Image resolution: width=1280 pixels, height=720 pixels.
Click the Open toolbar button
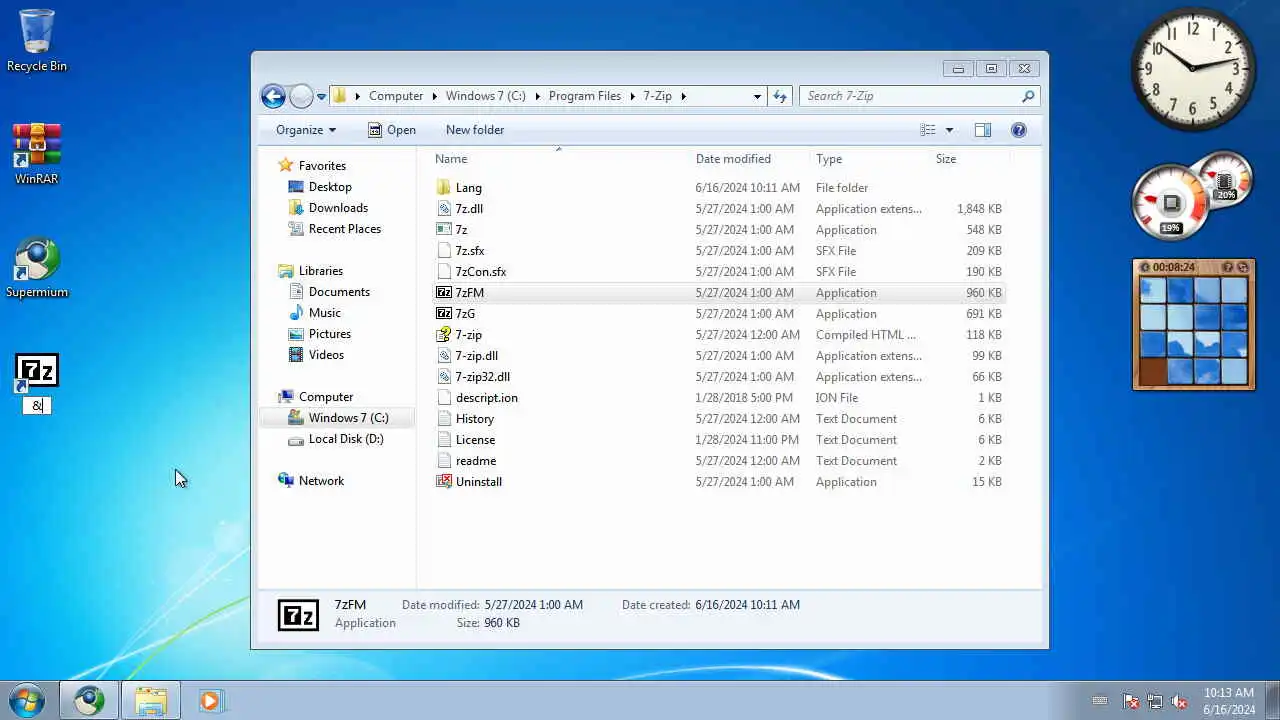point(391,130)
